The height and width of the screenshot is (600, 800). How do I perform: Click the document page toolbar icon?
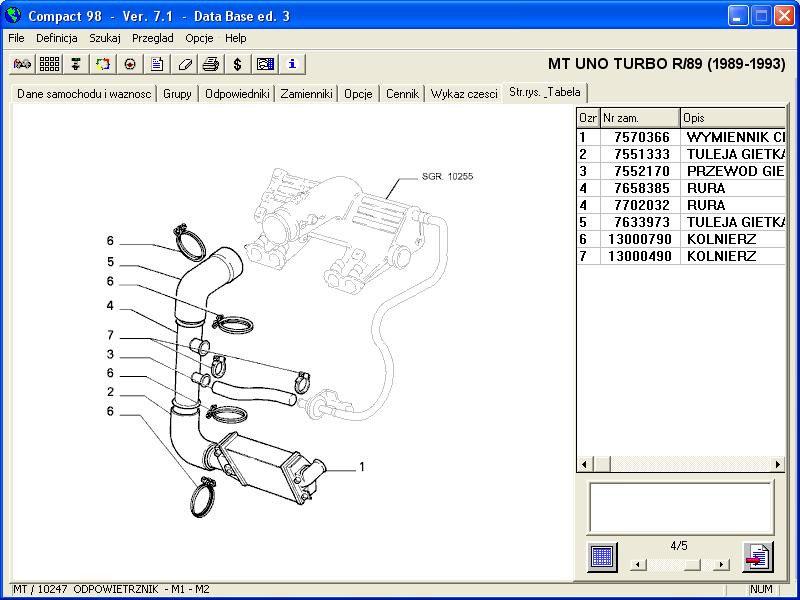coord(157,64)
